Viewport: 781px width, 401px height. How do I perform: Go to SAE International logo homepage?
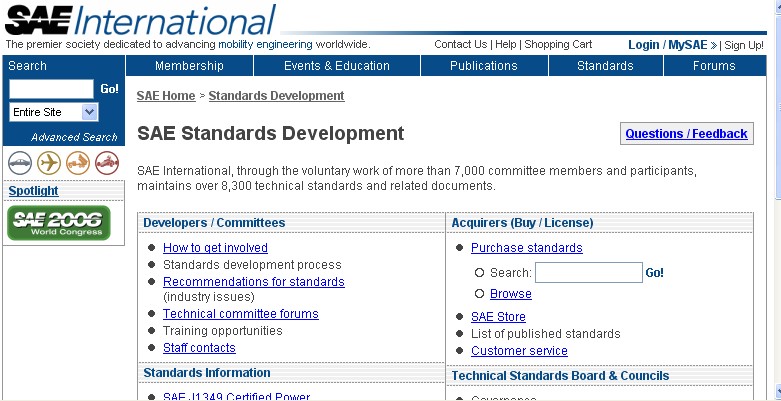[139, 20]
